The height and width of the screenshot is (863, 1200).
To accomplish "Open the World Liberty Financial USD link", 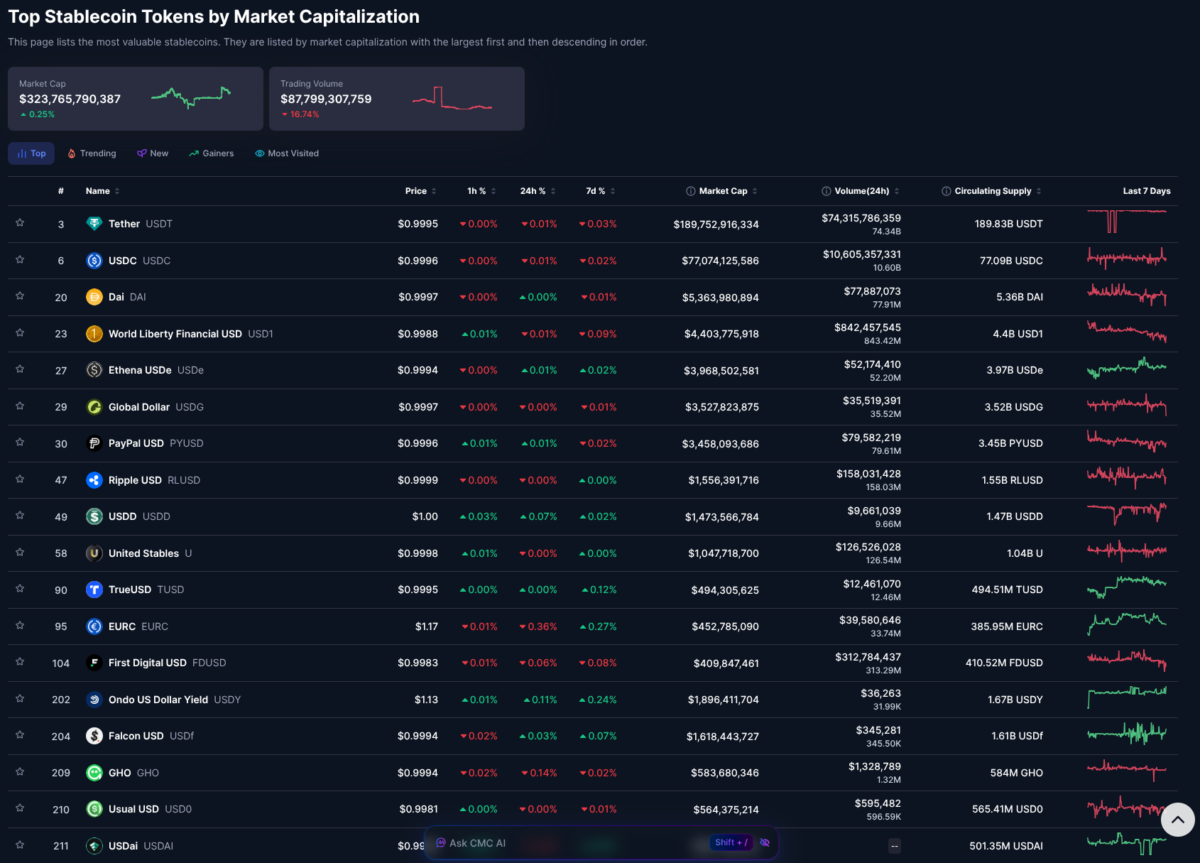I will click(x=175, y=334).
